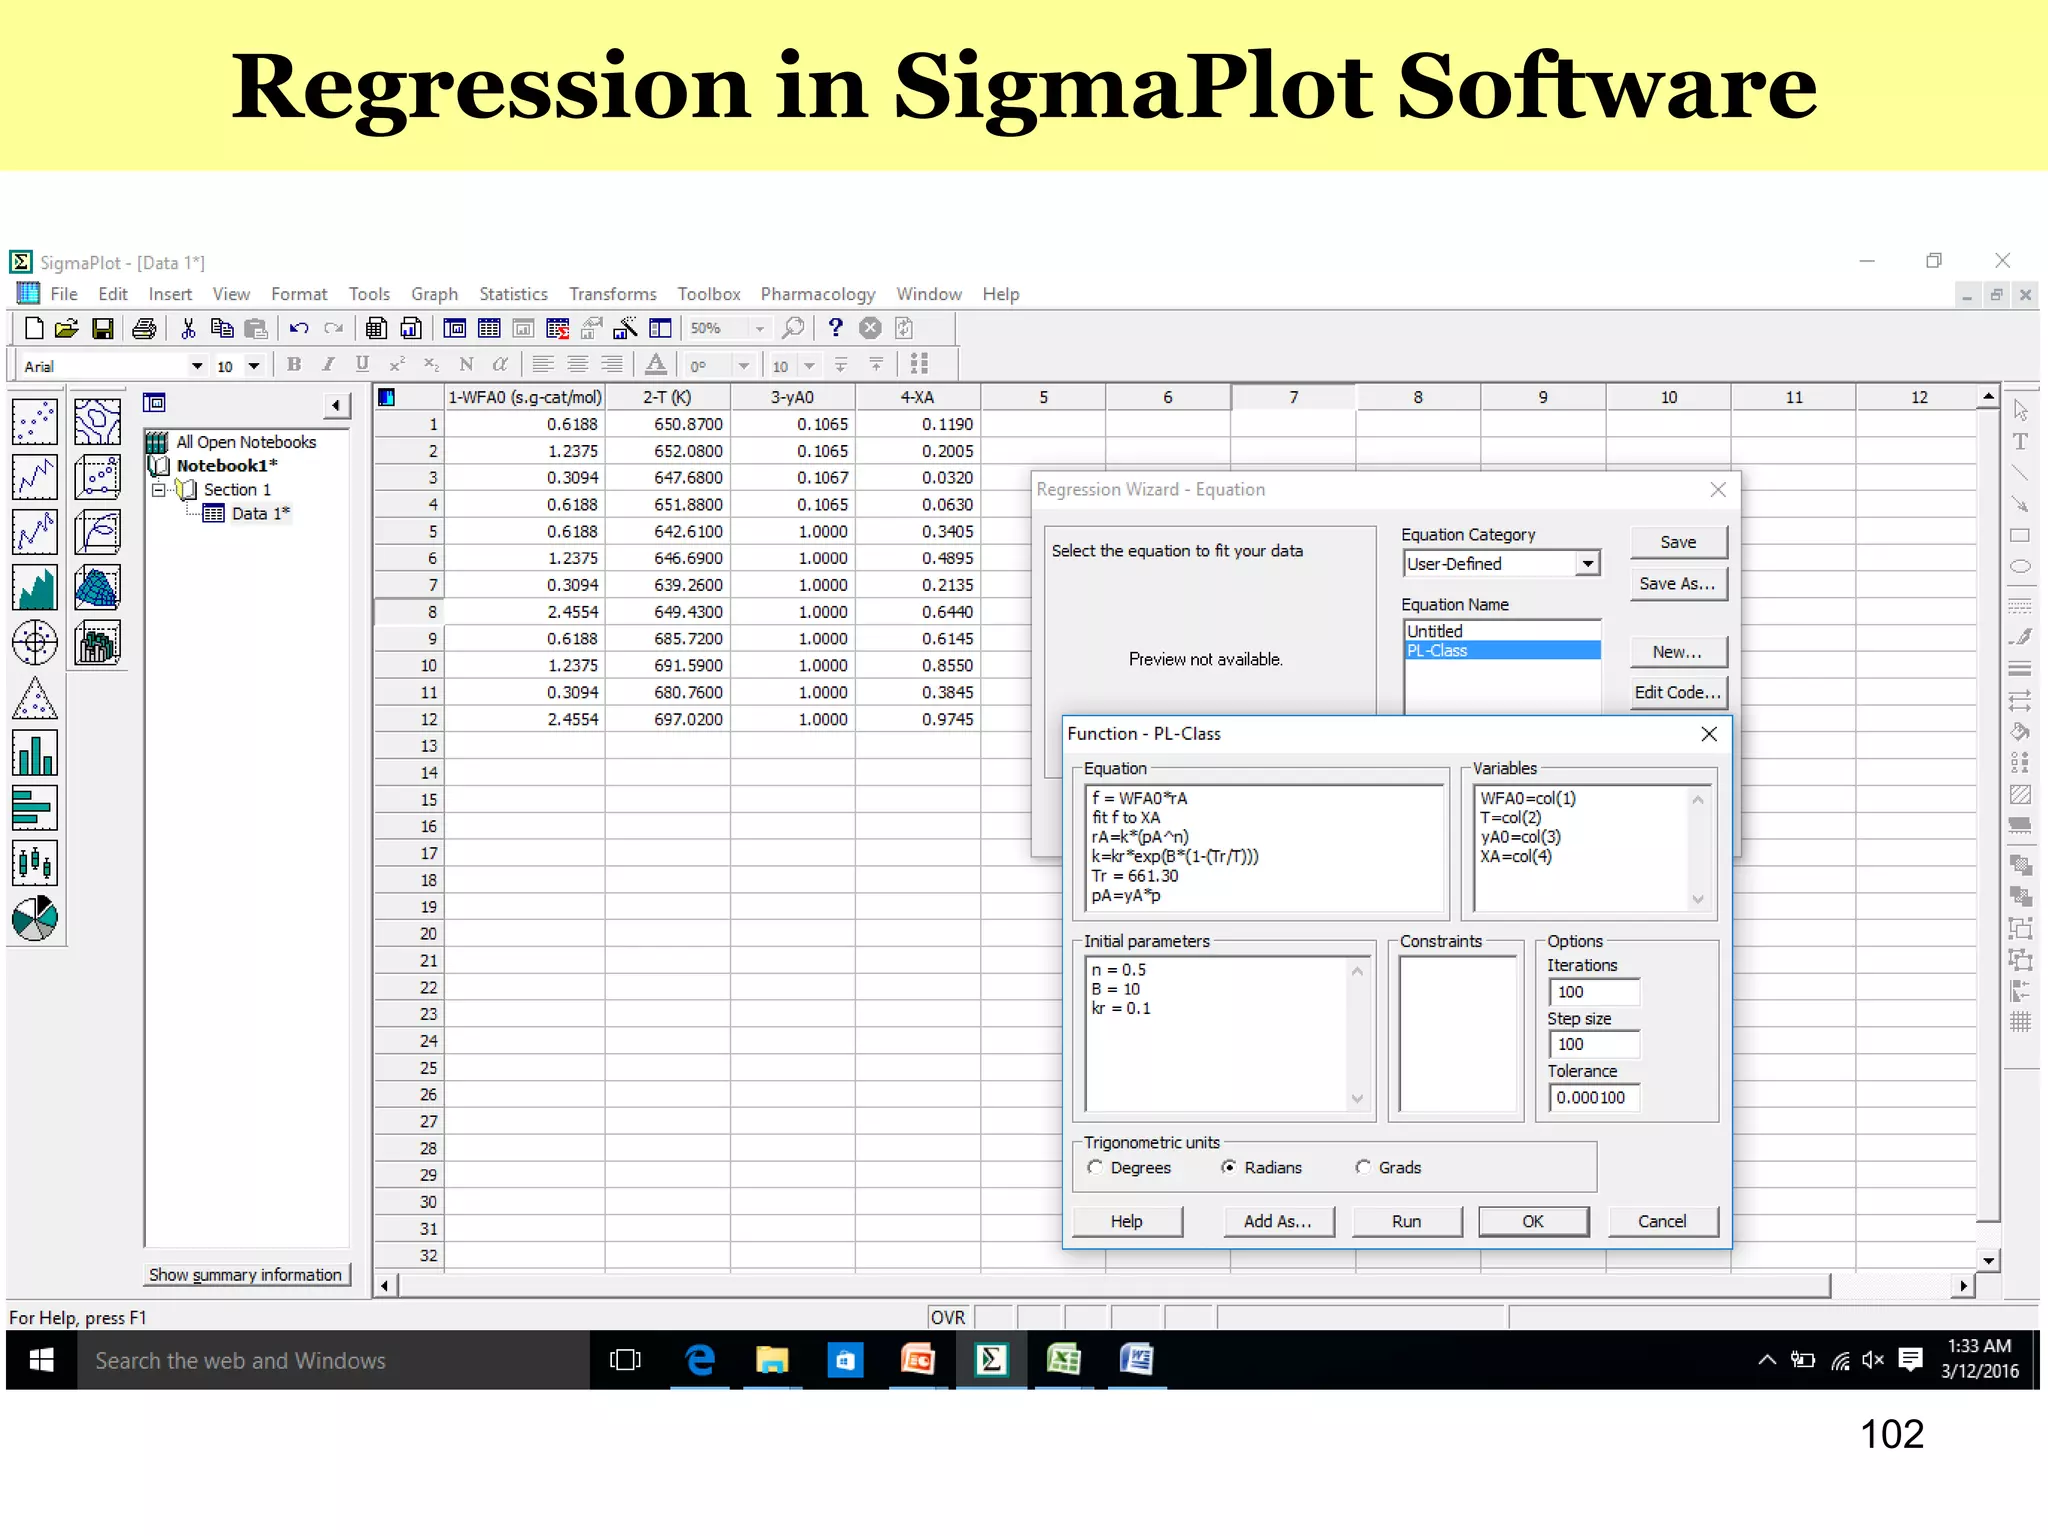Choose the vertical bar chart icon

tap(35, 753)
